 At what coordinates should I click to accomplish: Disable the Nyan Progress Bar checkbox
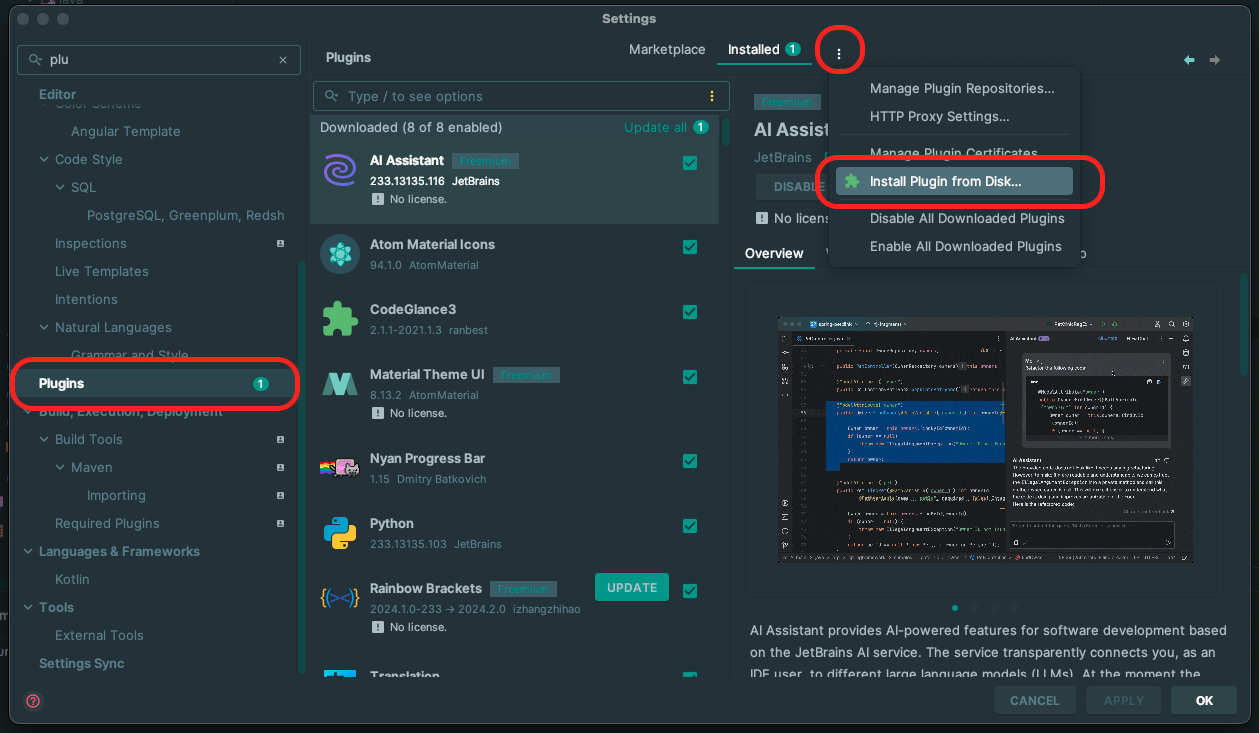690,461
